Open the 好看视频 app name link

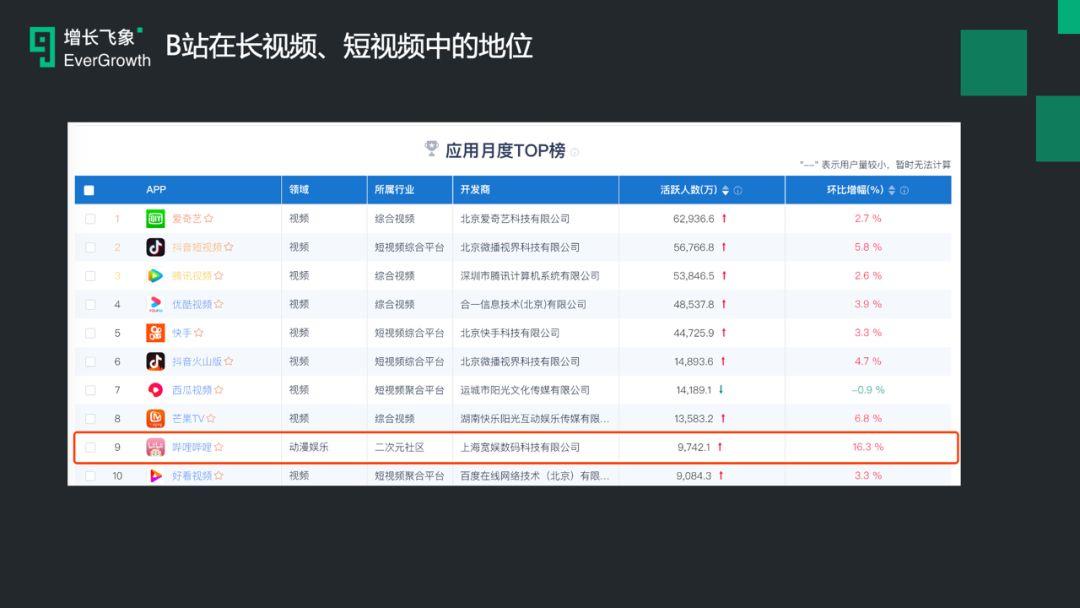point(191,476)
